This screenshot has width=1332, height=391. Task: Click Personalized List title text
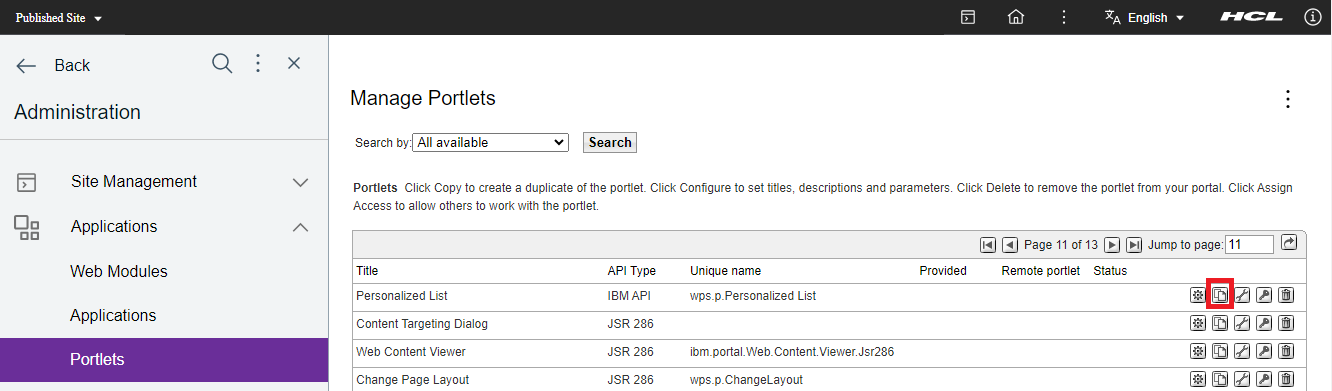coord(402,296)
